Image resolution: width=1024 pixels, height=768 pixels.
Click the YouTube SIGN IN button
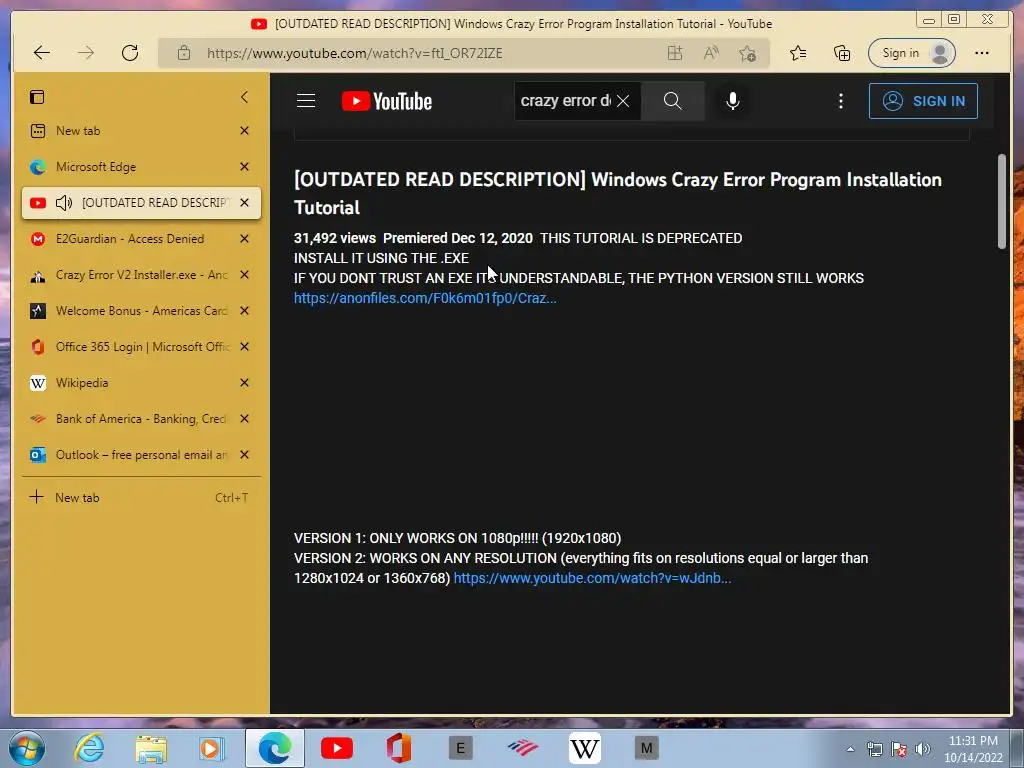point(923,101)
